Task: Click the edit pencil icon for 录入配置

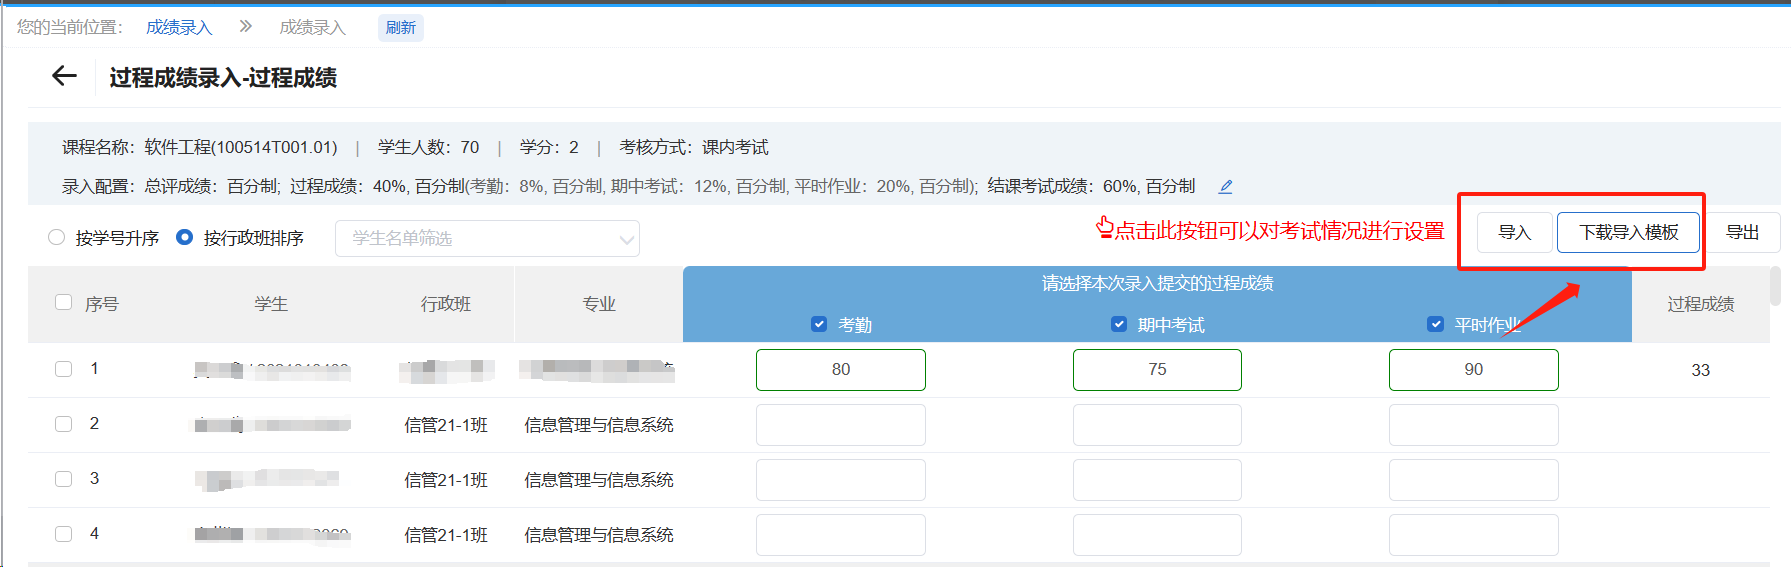Action: 1225,187
